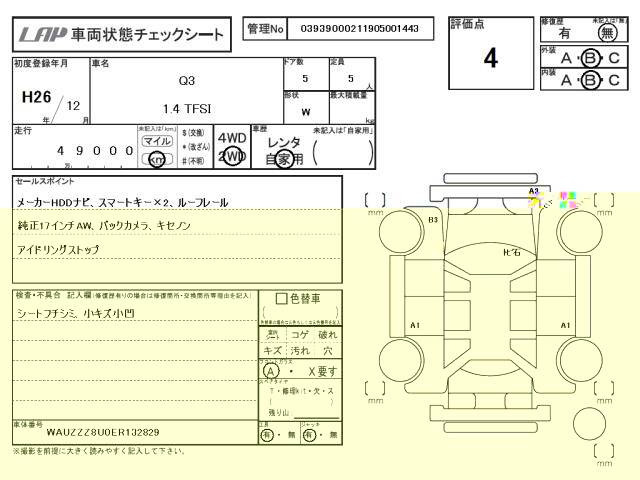Click the circled A windshield glass rating

click(270, 369)
